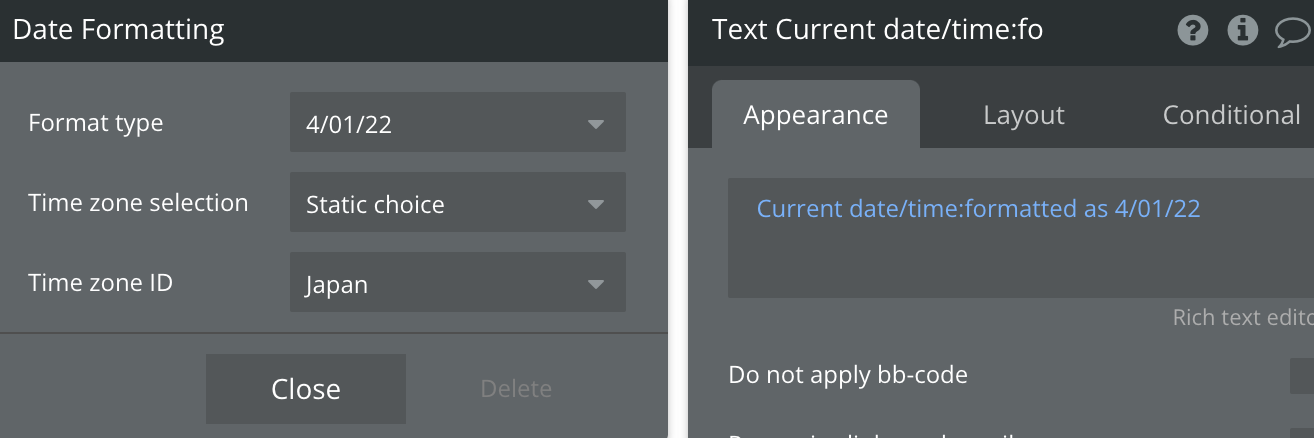The height and width of the screenshot is (438, 1314).
Task: Select the Appearance tab
Action: pyautogui.click(x=815, y=115)
